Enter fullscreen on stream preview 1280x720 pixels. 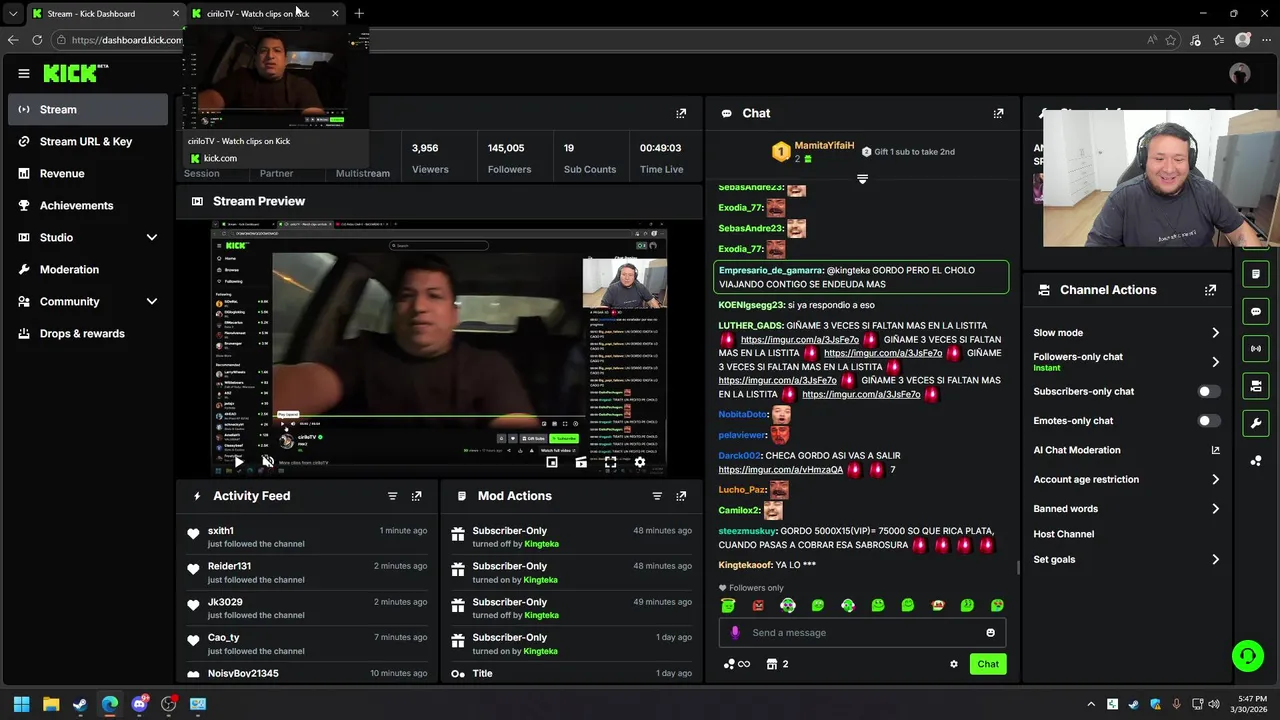pos(610,462)
